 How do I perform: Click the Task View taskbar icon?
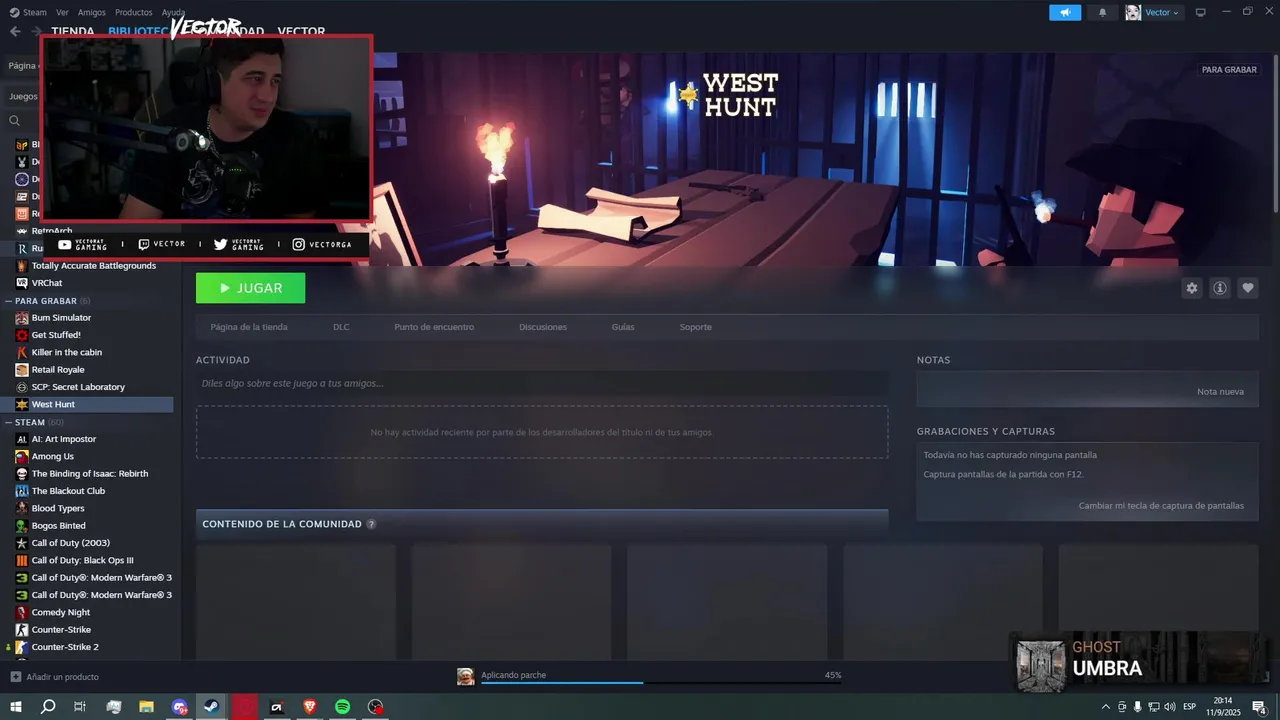click(x=80, y=707)
